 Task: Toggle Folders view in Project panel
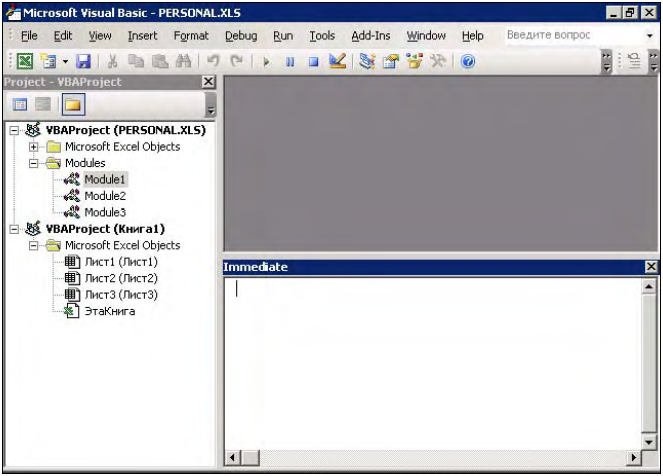pyautogui.click(x=73, y=104)
